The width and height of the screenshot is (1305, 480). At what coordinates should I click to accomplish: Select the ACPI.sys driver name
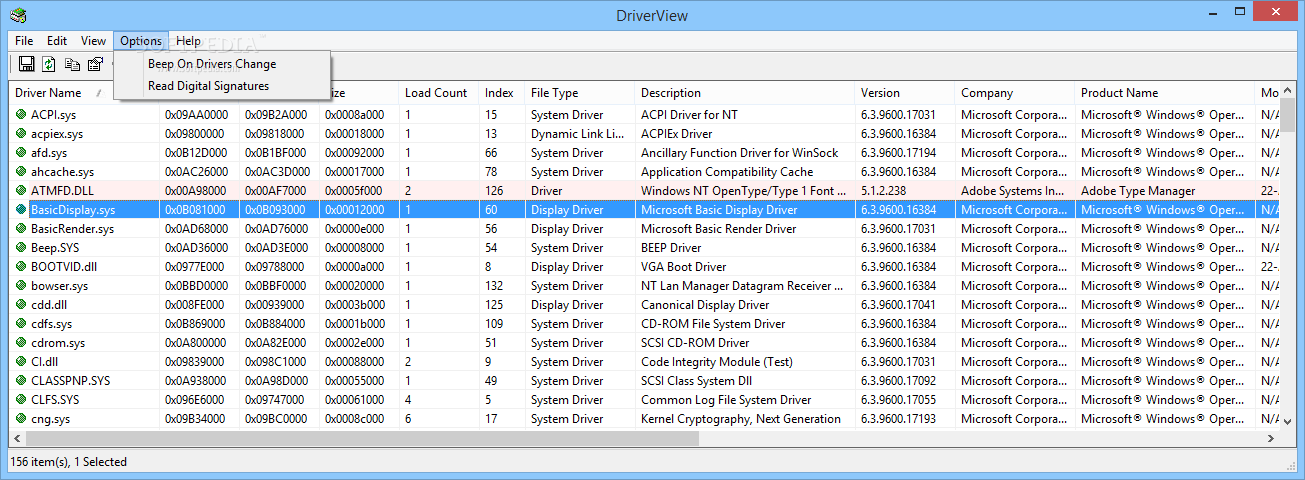coord(53,115)
